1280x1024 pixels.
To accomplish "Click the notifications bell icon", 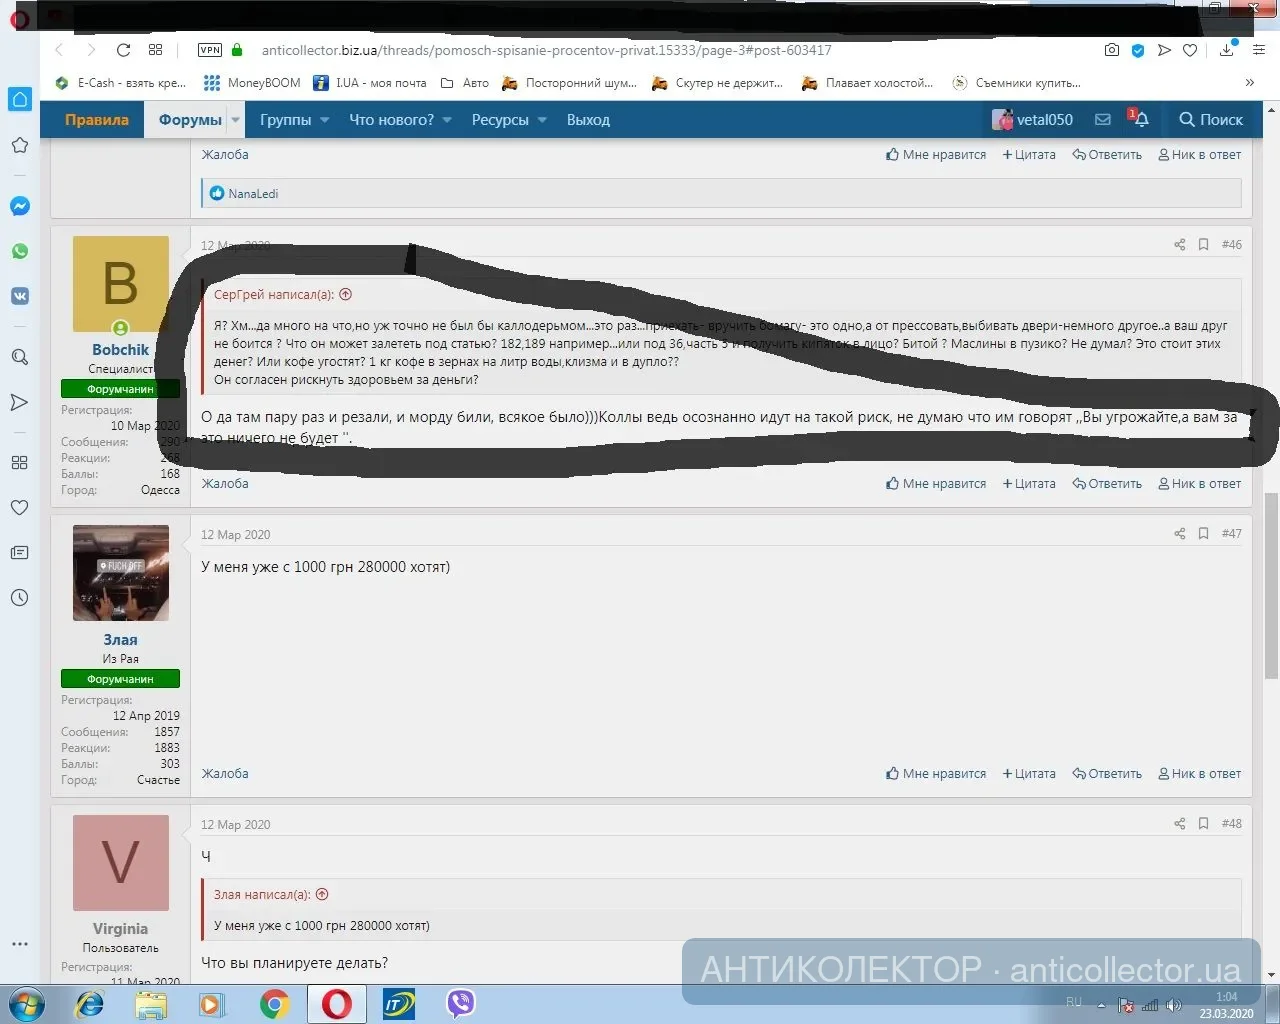I will click(x=1141, y=119).
